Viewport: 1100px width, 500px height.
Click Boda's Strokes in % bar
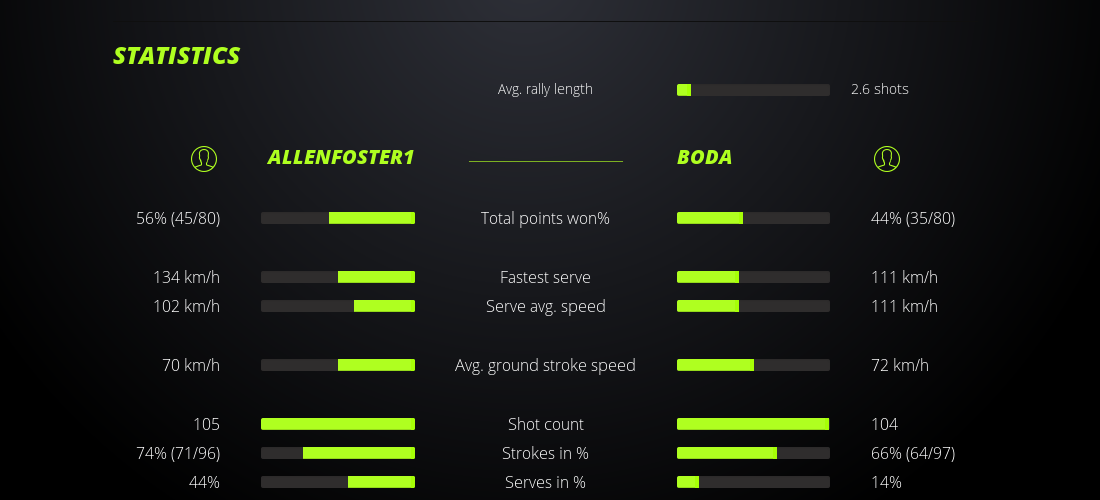753,453
